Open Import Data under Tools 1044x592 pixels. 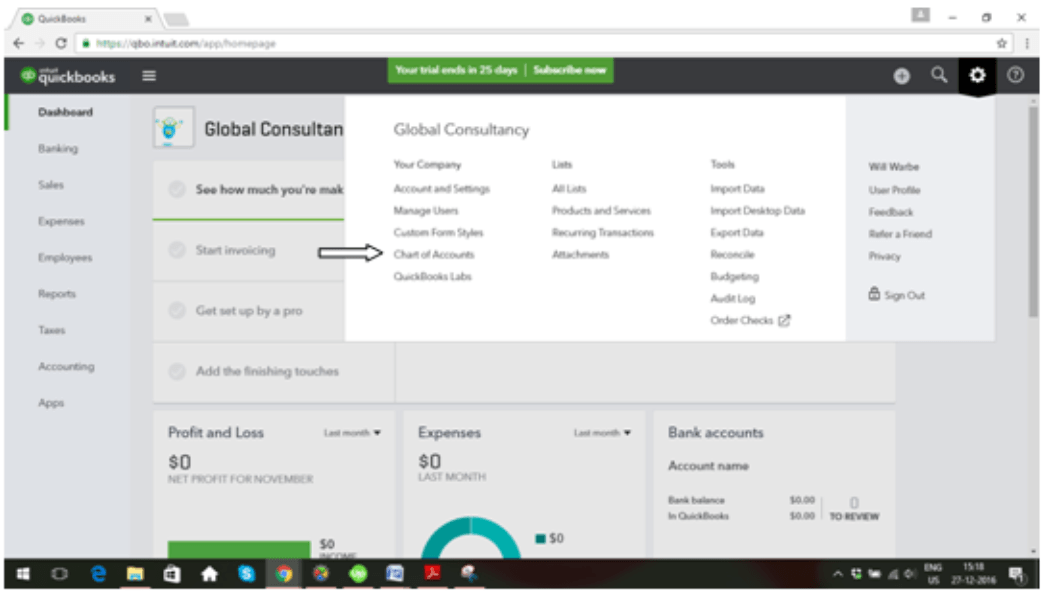coord(737,189)
